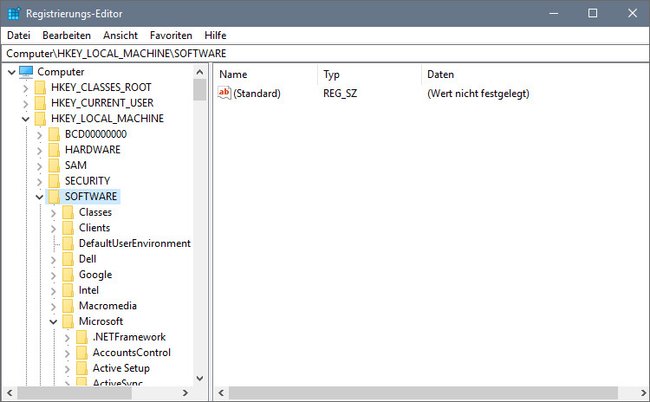Click the Microsoft folder icon
The height and width of the screenshot is (402, 650).
point(68,322)
